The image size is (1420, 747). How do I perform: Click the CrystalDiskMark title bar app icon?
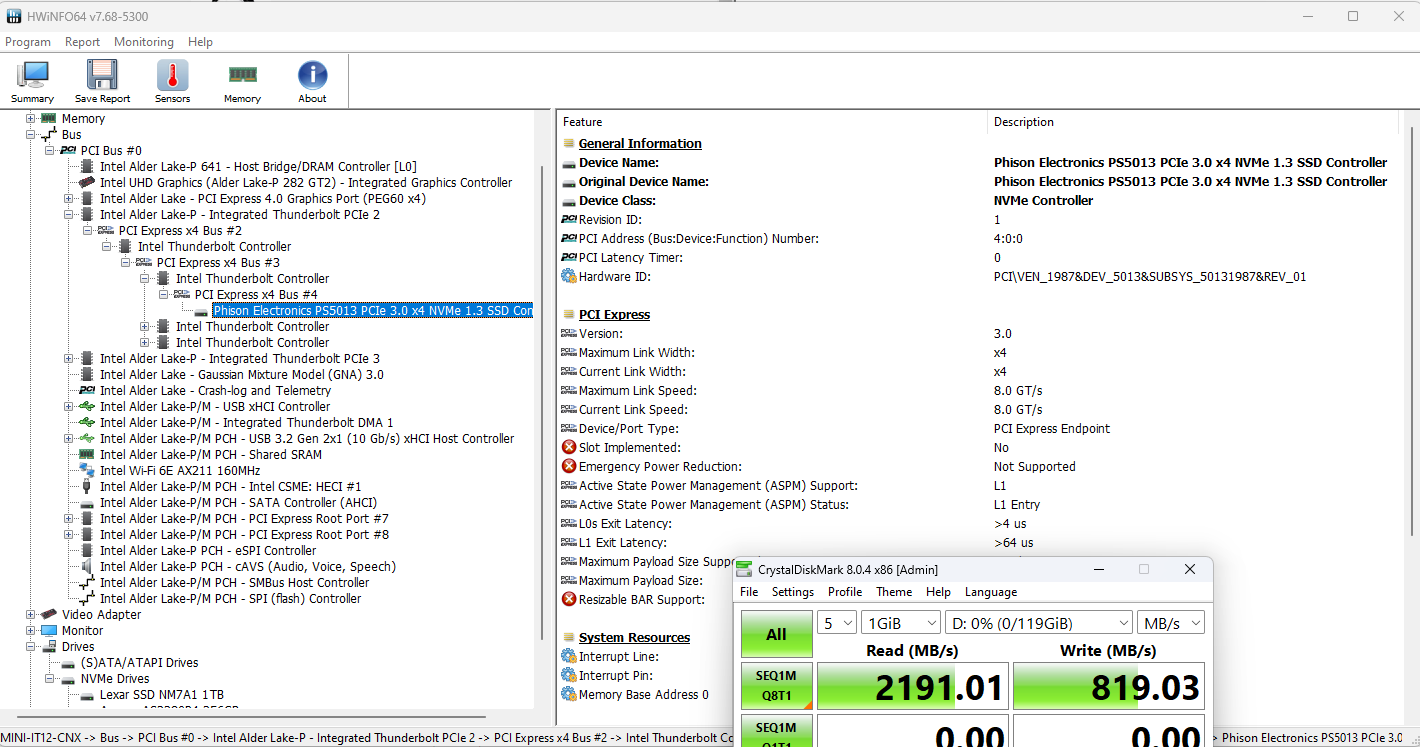tap(744, 570)
